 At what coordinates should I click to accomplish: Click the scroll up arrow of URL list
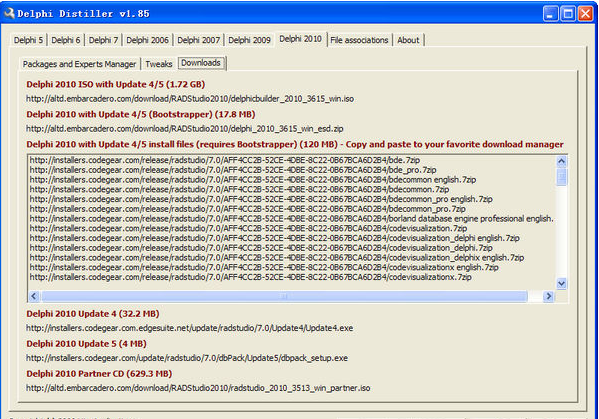(561, 161)
